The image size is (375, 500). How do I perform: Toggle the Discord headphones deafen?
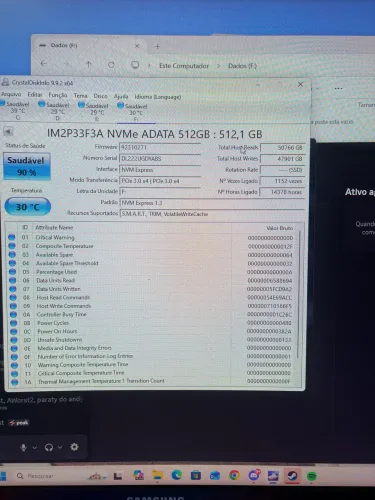click(49, 447)
